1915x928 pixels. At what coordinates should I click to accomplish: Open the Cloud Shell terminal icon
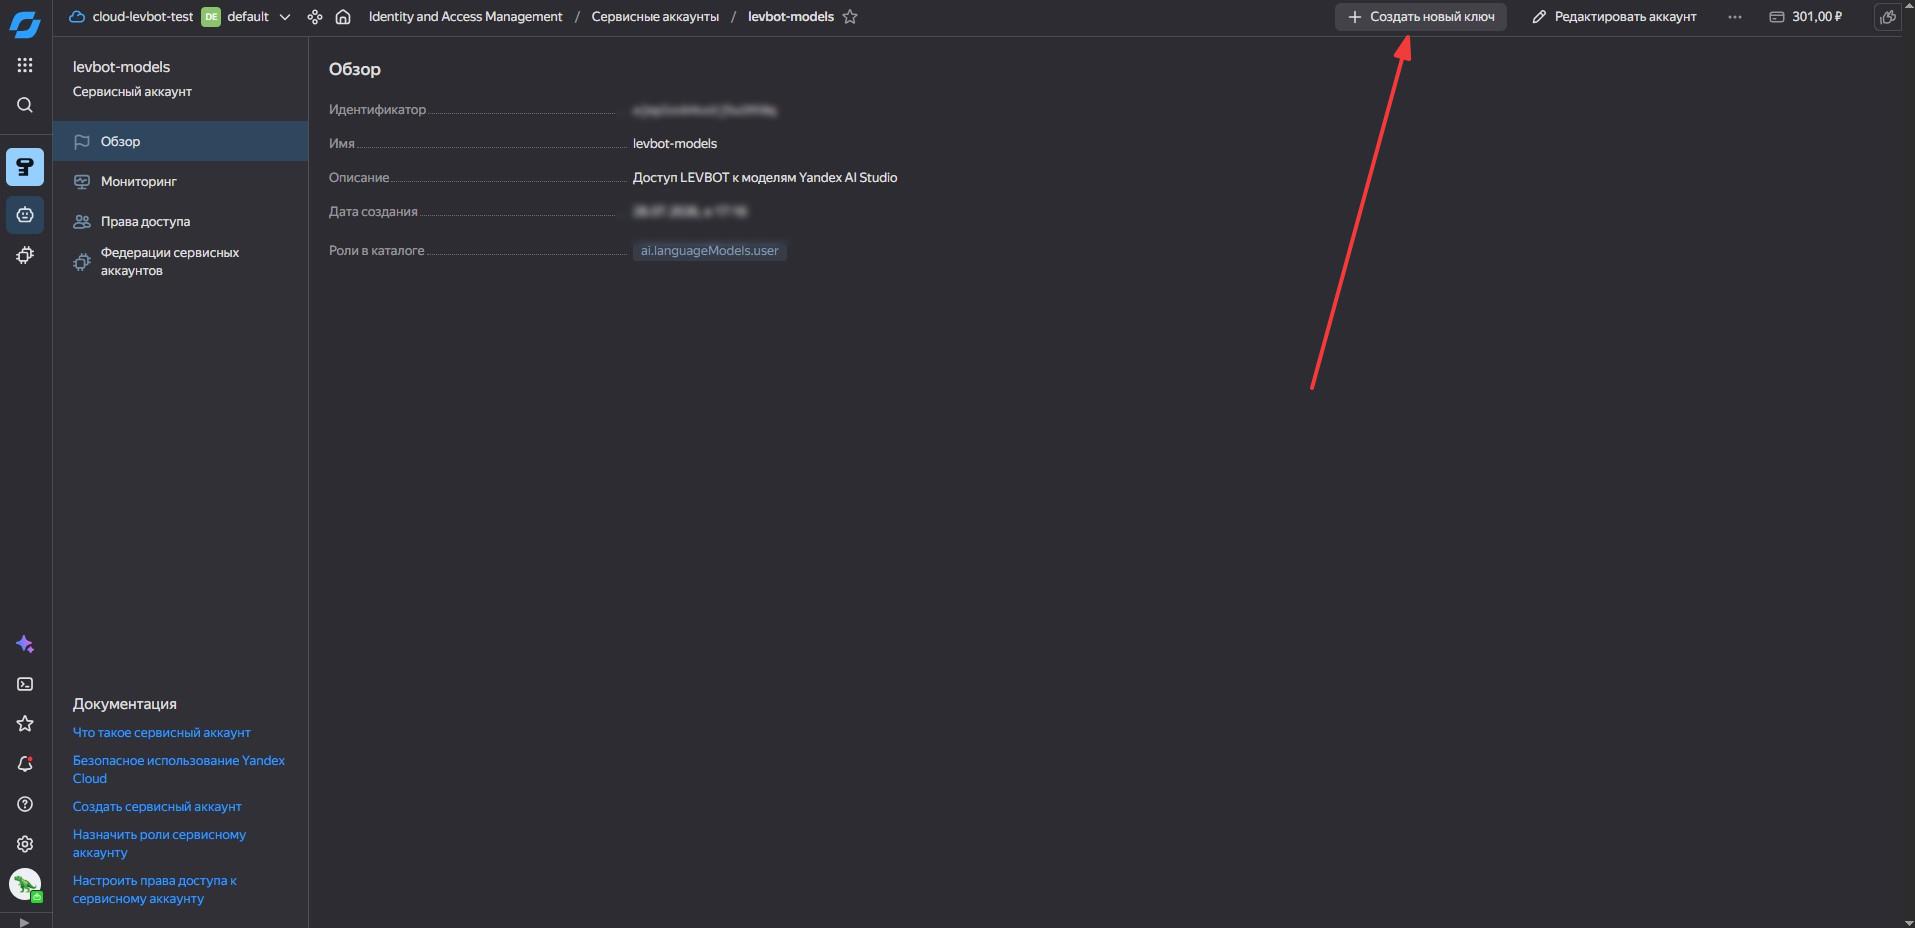(x=25, y=684)
